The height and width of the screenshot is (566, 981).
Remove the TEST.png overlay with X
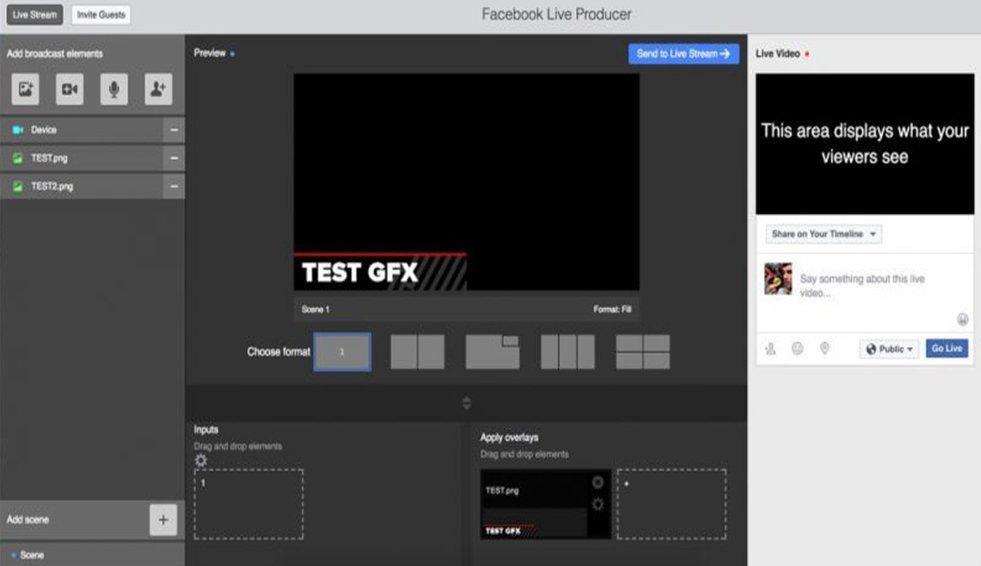point(597,482)
